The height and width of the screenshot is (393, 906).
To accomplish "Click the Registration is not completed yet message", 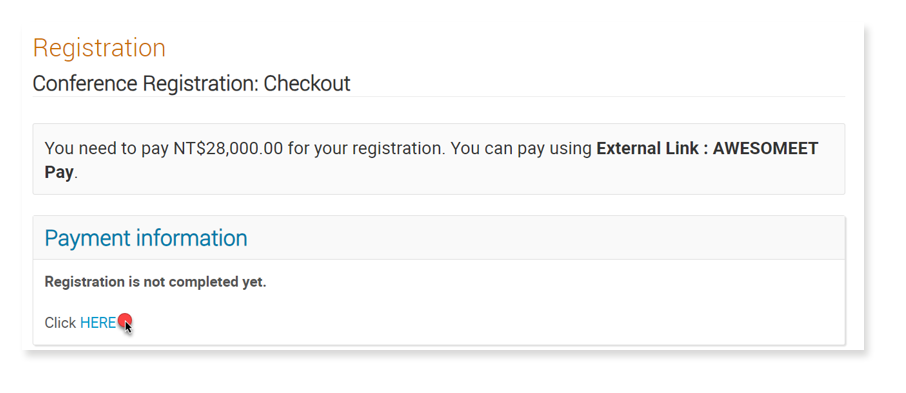I will [x=155, y=282].
